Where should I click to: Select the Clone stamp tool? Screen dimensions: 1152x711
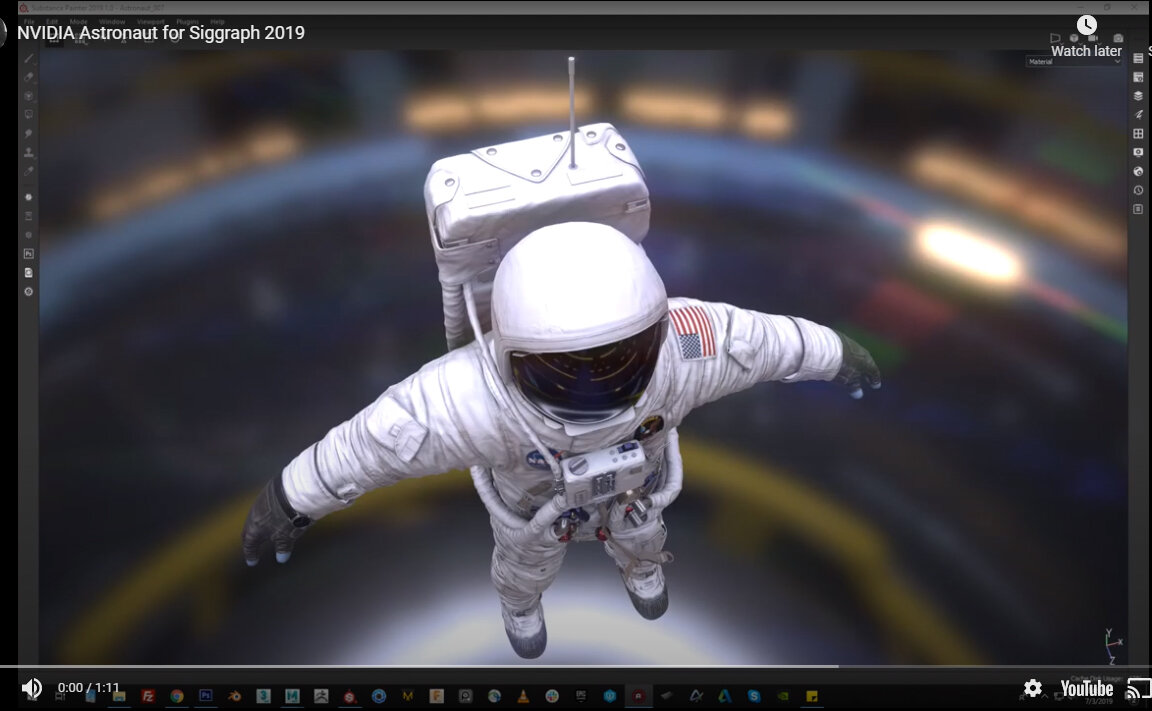(29, 153)
